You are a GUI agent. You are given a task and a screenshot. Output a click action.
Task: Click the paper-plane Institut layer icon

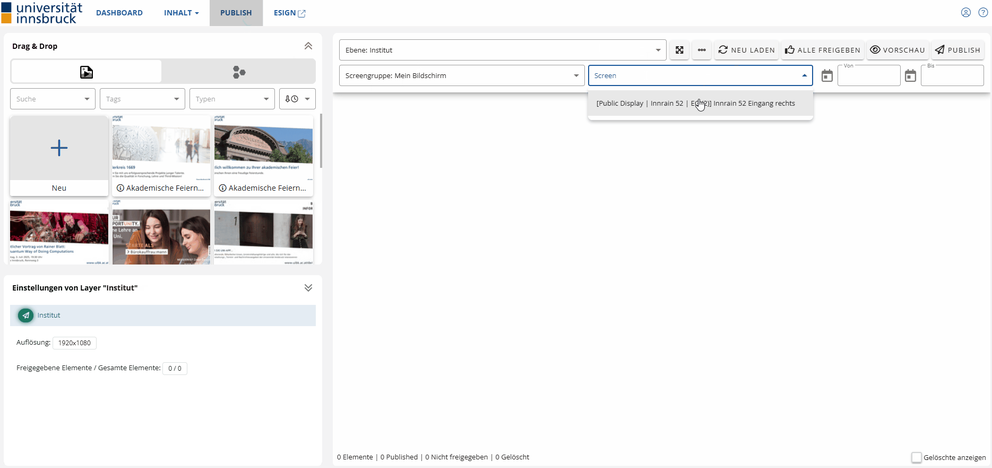(25, 315)
